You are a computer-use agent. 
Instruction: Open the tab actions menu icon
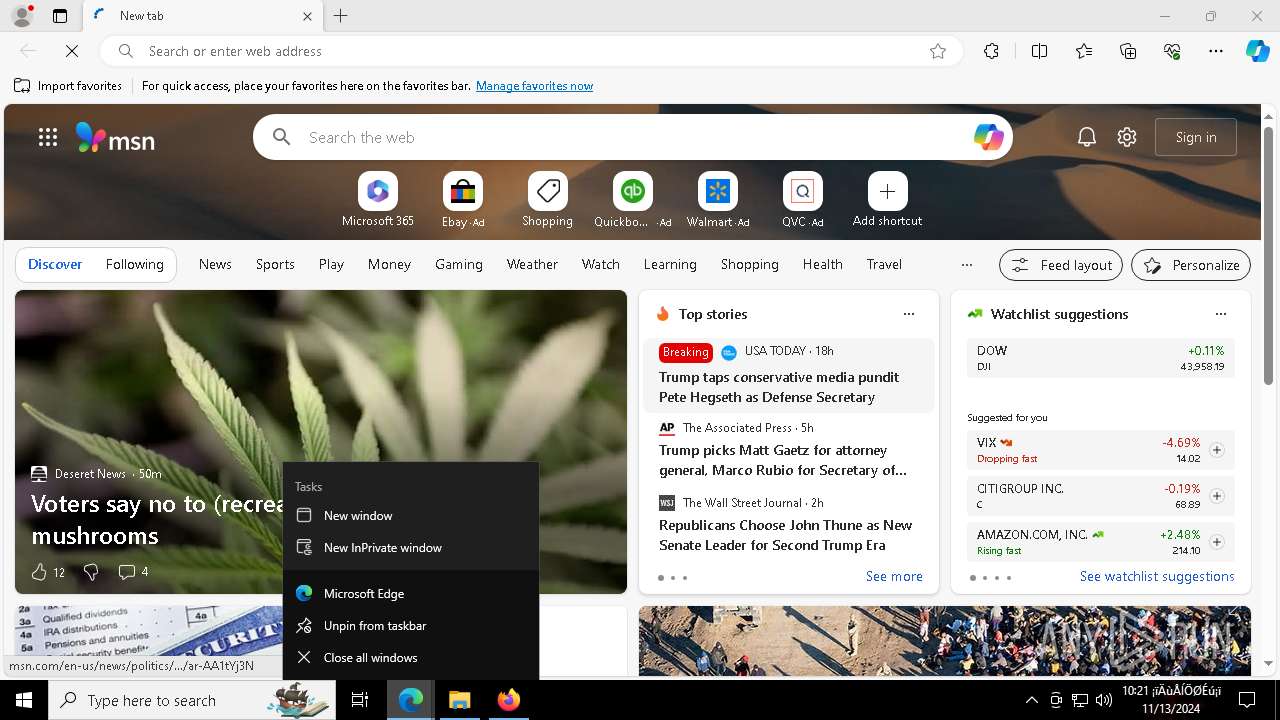(x=60, y=16)
